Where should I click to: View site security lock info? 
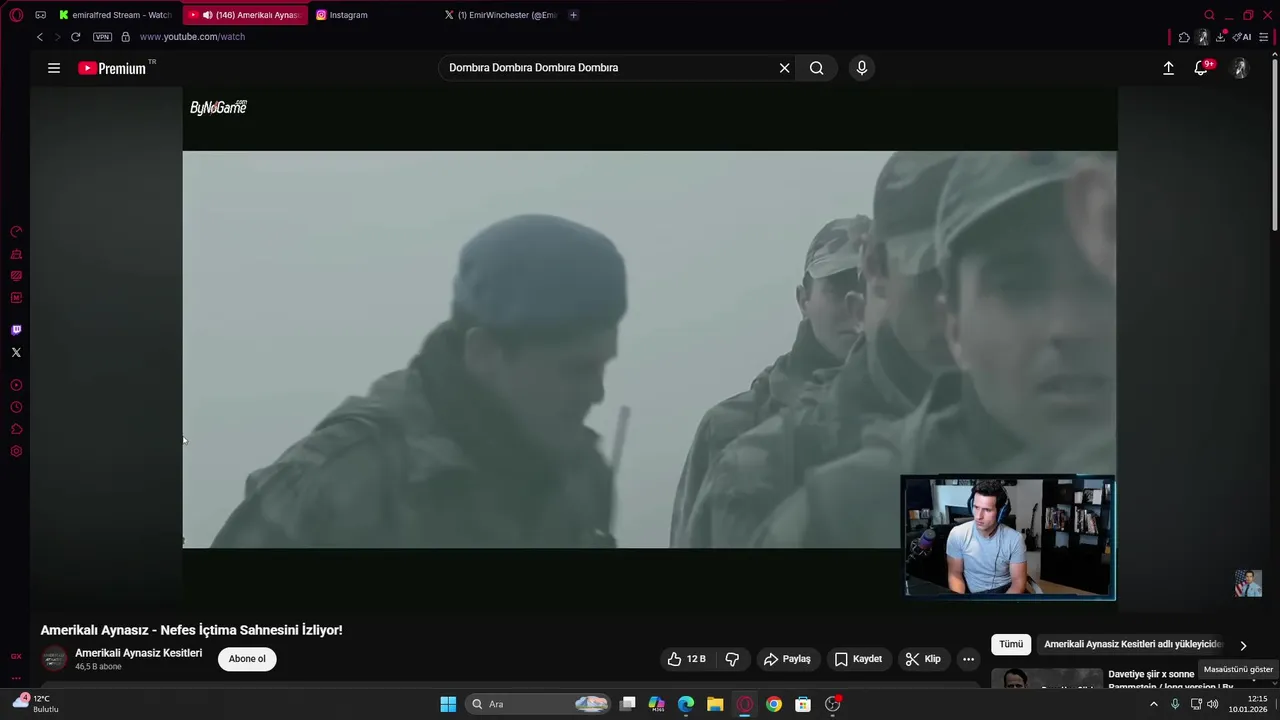[125, 37]
